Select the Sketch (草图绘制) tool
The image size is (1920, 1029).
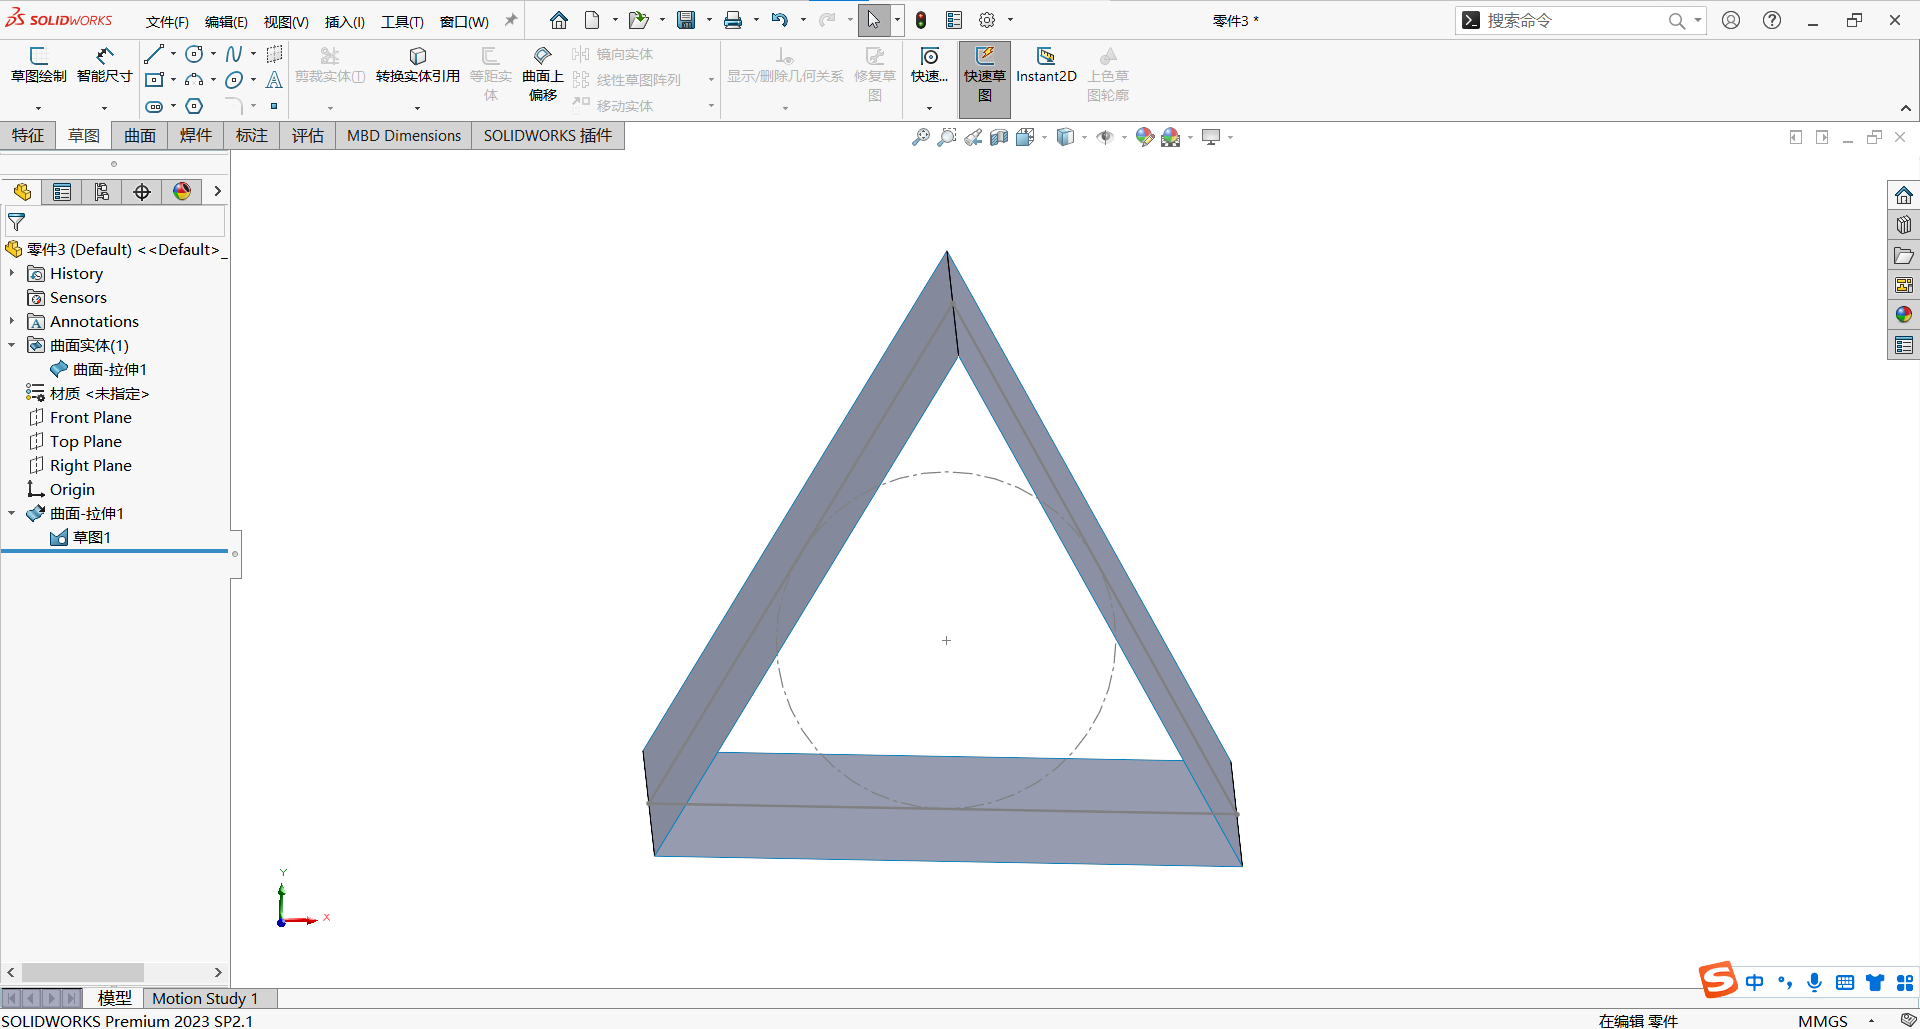38,63
